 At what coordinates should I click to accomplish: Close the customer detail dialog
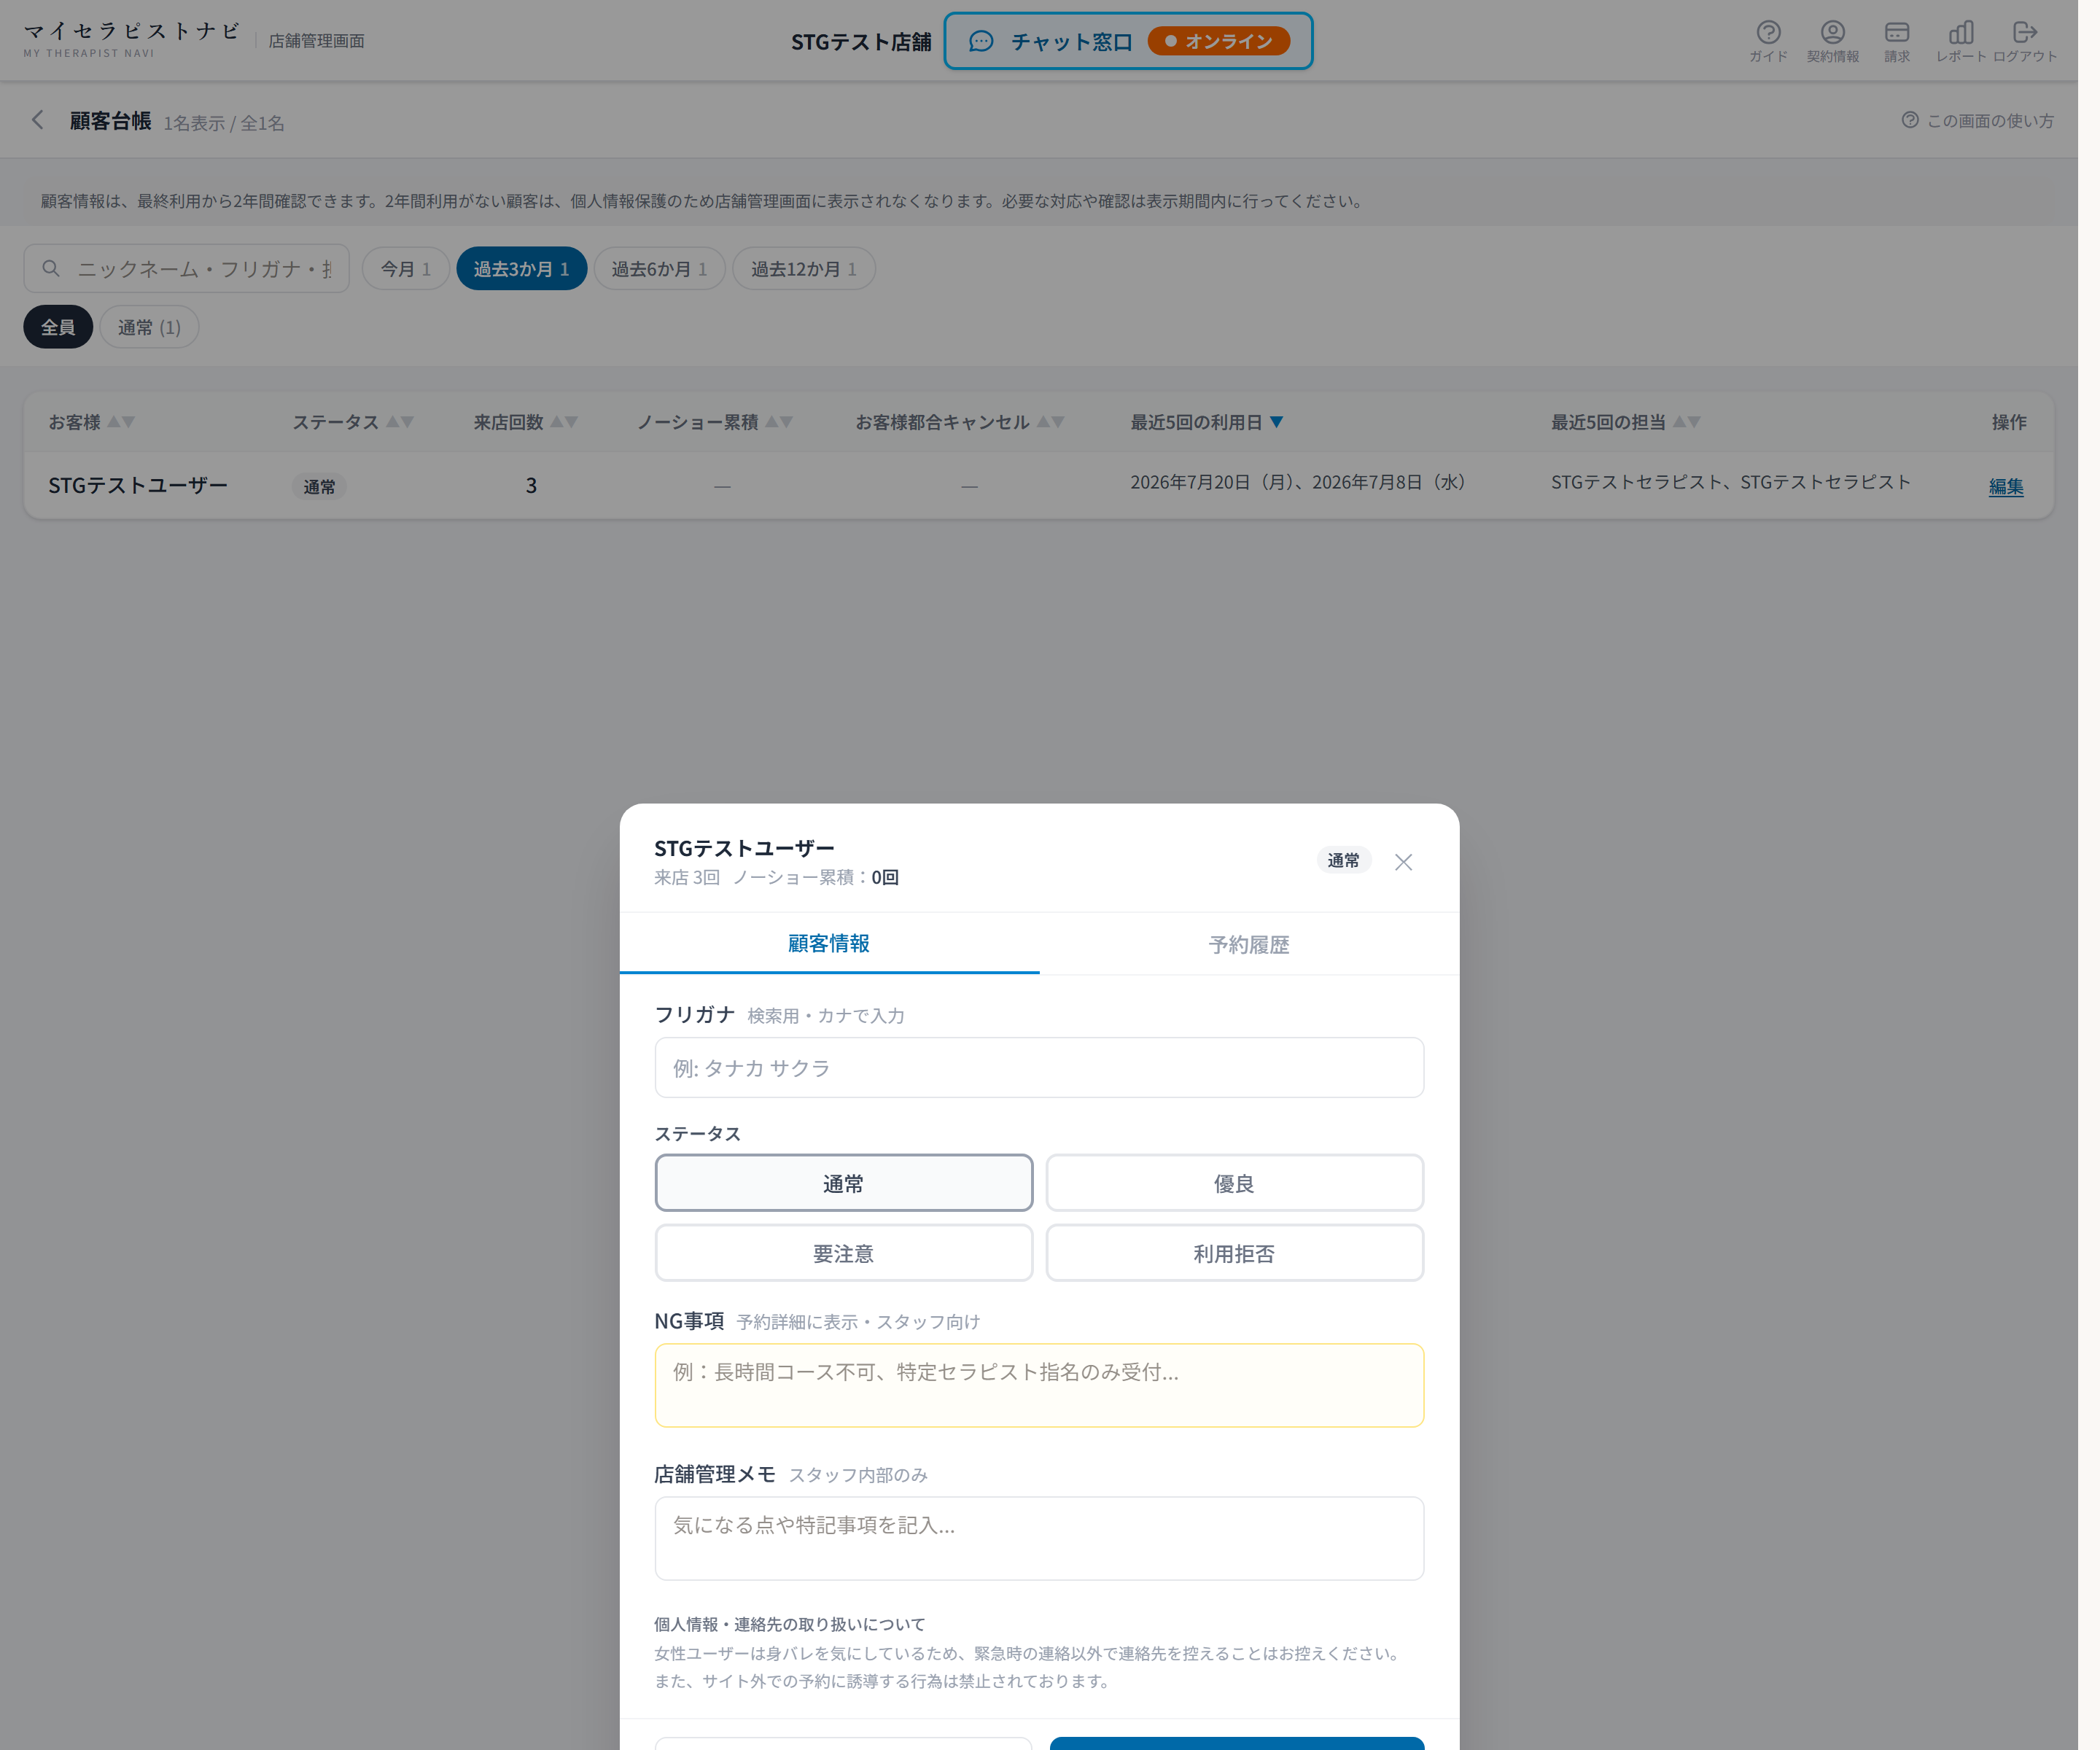point(1403,862)
